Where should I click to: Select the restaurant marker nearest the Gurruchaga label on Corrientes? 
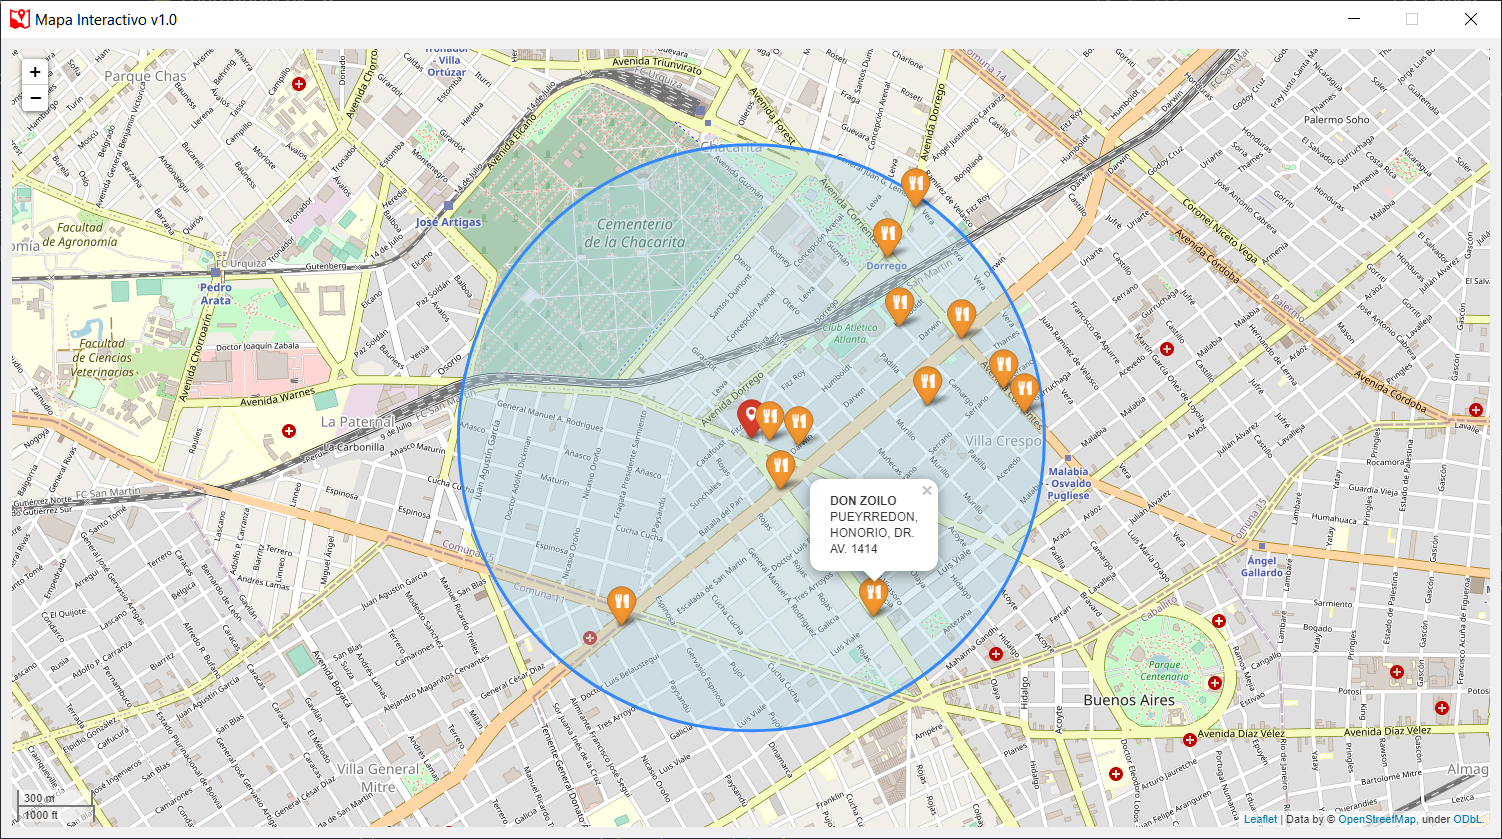pyautogui.click(x=1023, y=392)
